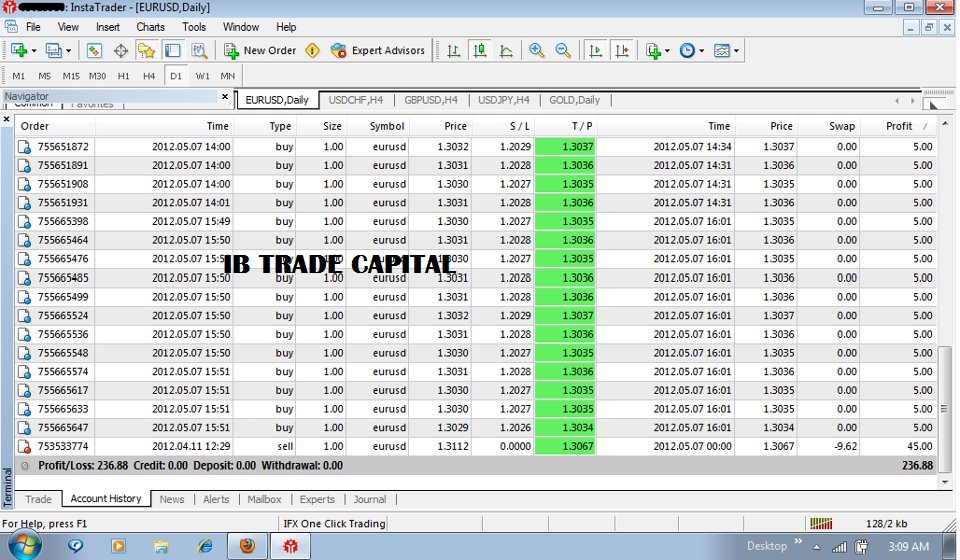960x560 pixels.
Task: Click the Expert Advisors button
Action: [377, 51]
